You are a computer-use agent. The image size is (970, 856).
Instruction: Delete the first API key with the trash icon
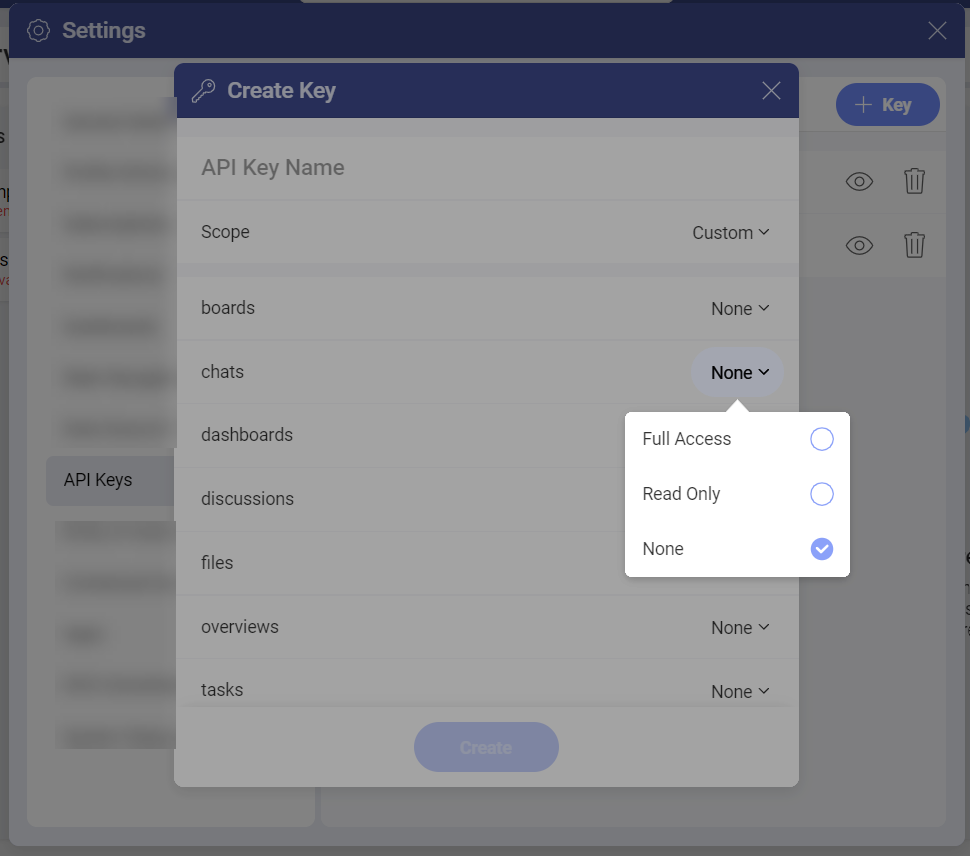[x=914, y=181]
